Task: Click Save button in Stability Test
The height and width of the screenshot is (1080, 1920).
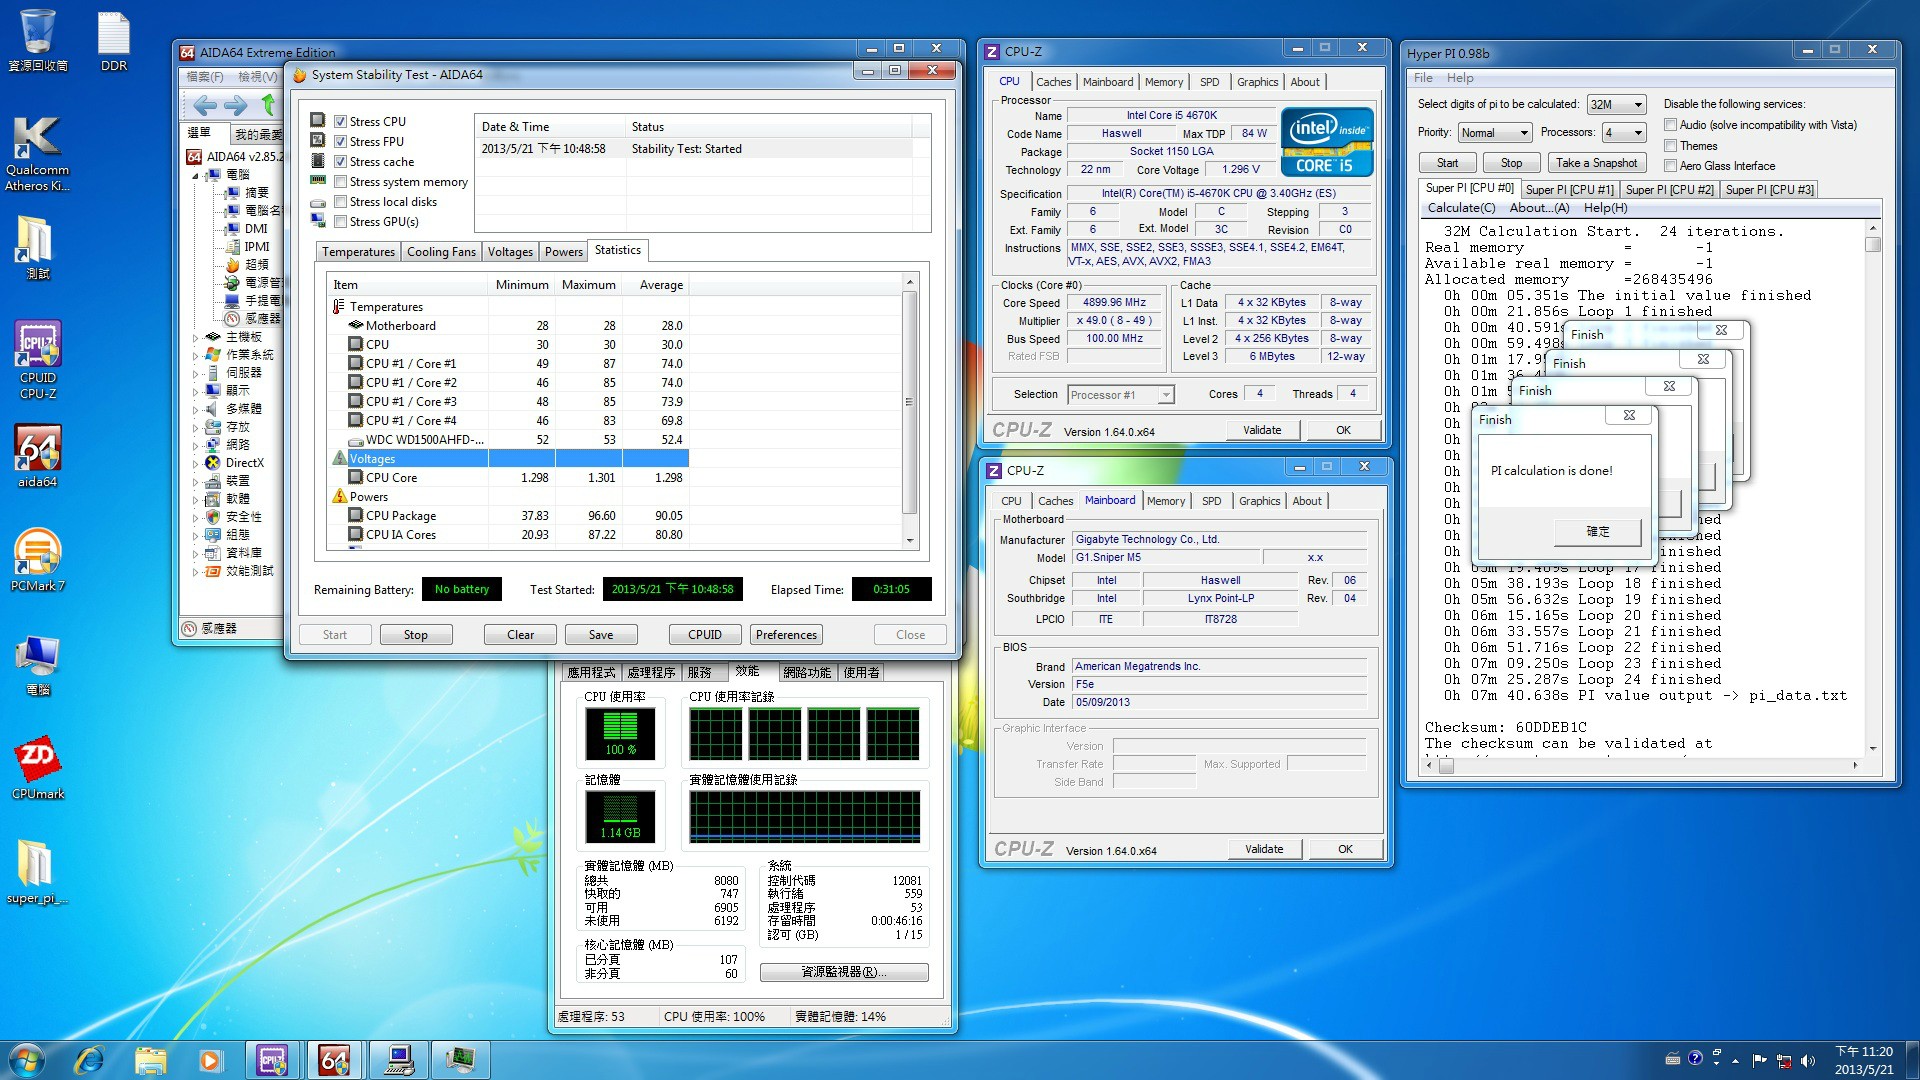Action: click(601, 635)
